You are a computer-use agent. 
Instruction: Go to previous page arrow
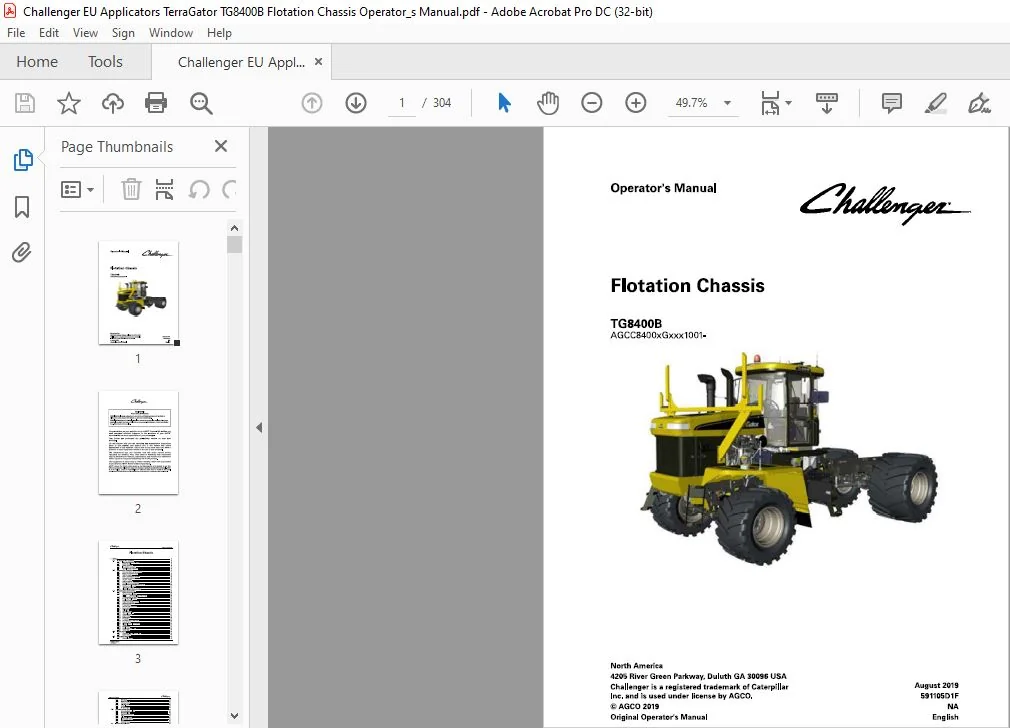click(x=312, y=103)
